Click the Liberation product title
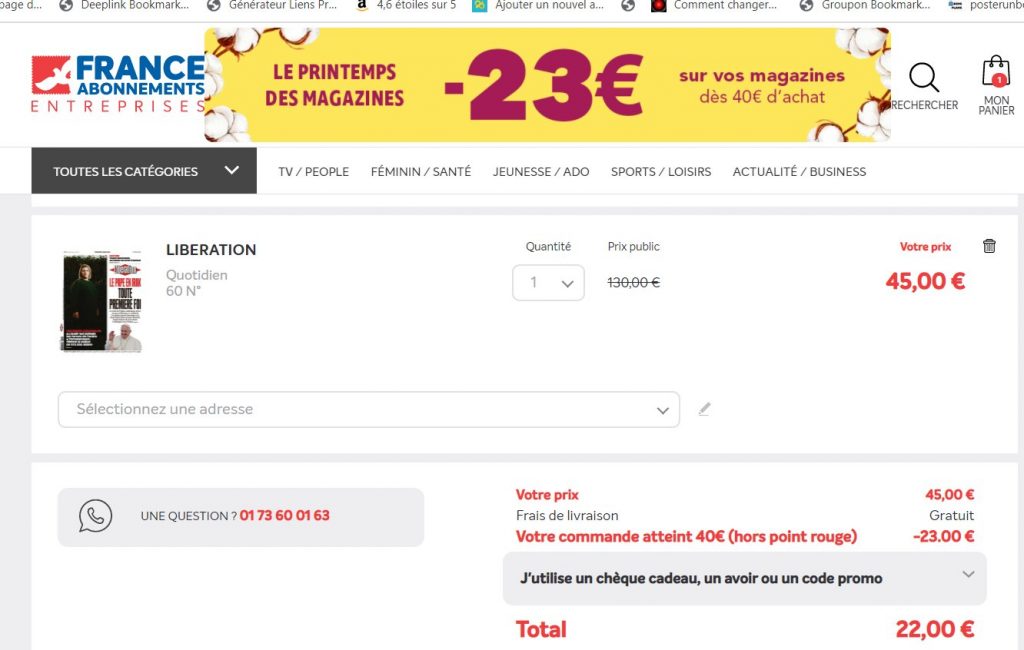Viewport: 1024px width, 650px height. [x=211, y=250]
